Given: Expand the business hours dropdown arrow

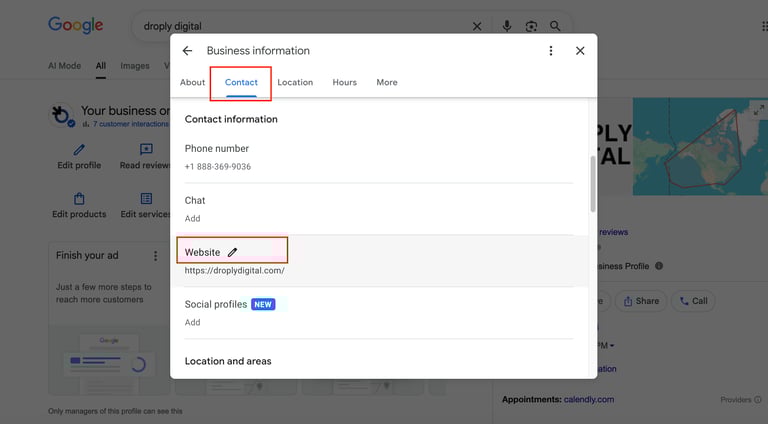Looking at the screenshot, I should pos(612,346).
